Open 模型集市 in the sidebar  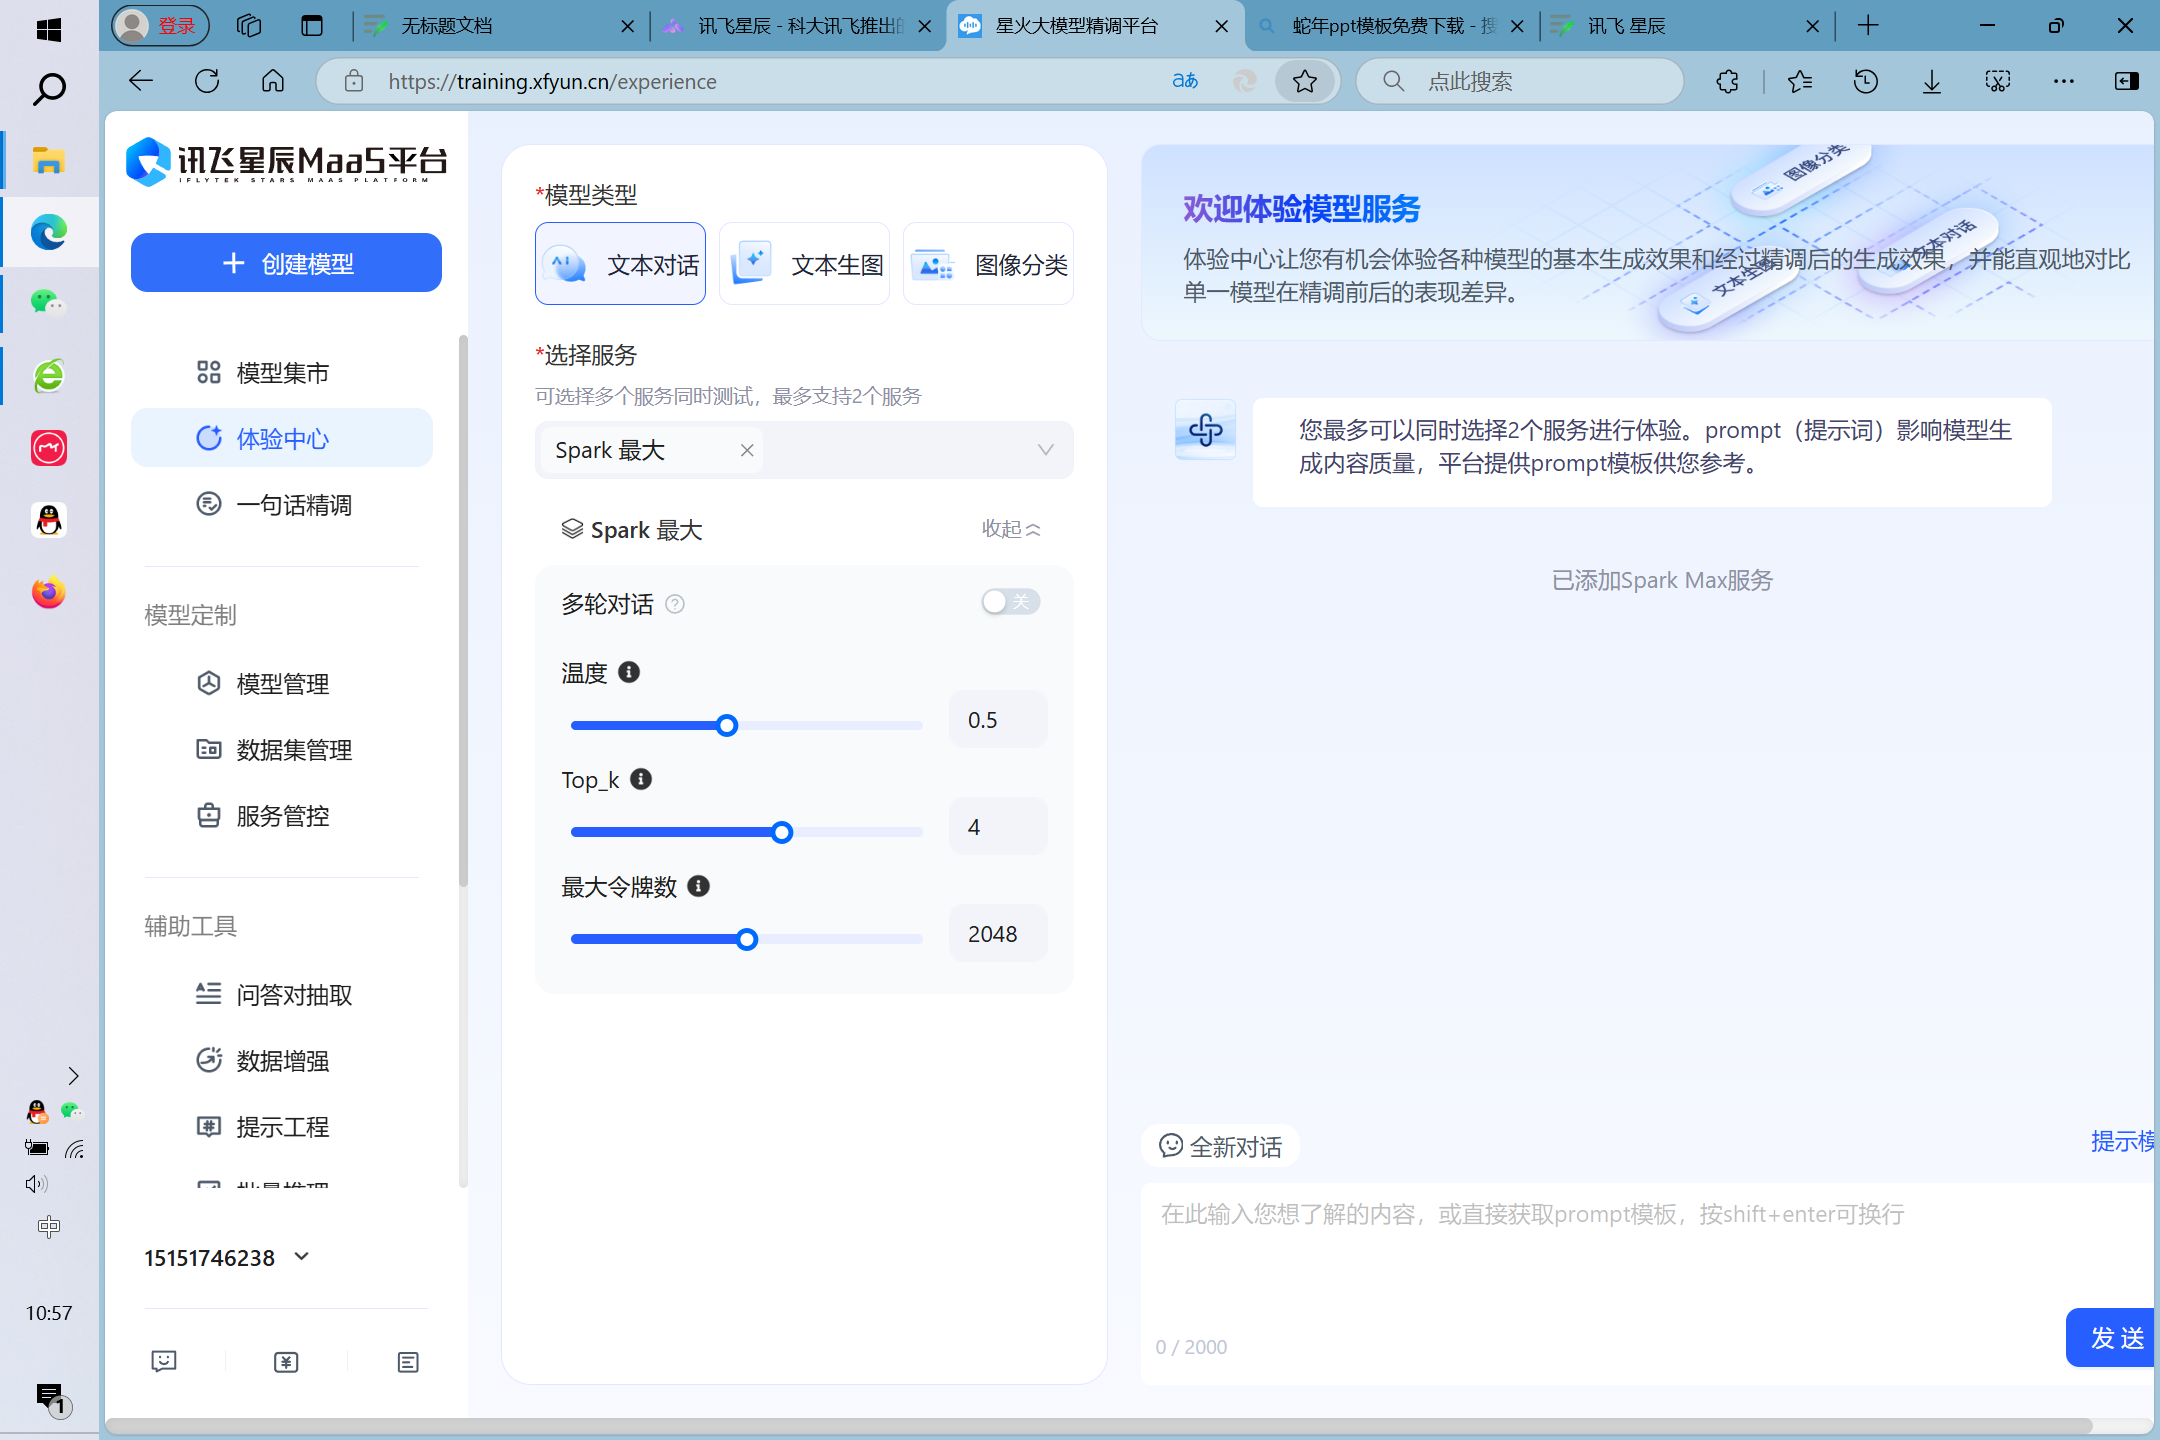click(x=282, y=373)
